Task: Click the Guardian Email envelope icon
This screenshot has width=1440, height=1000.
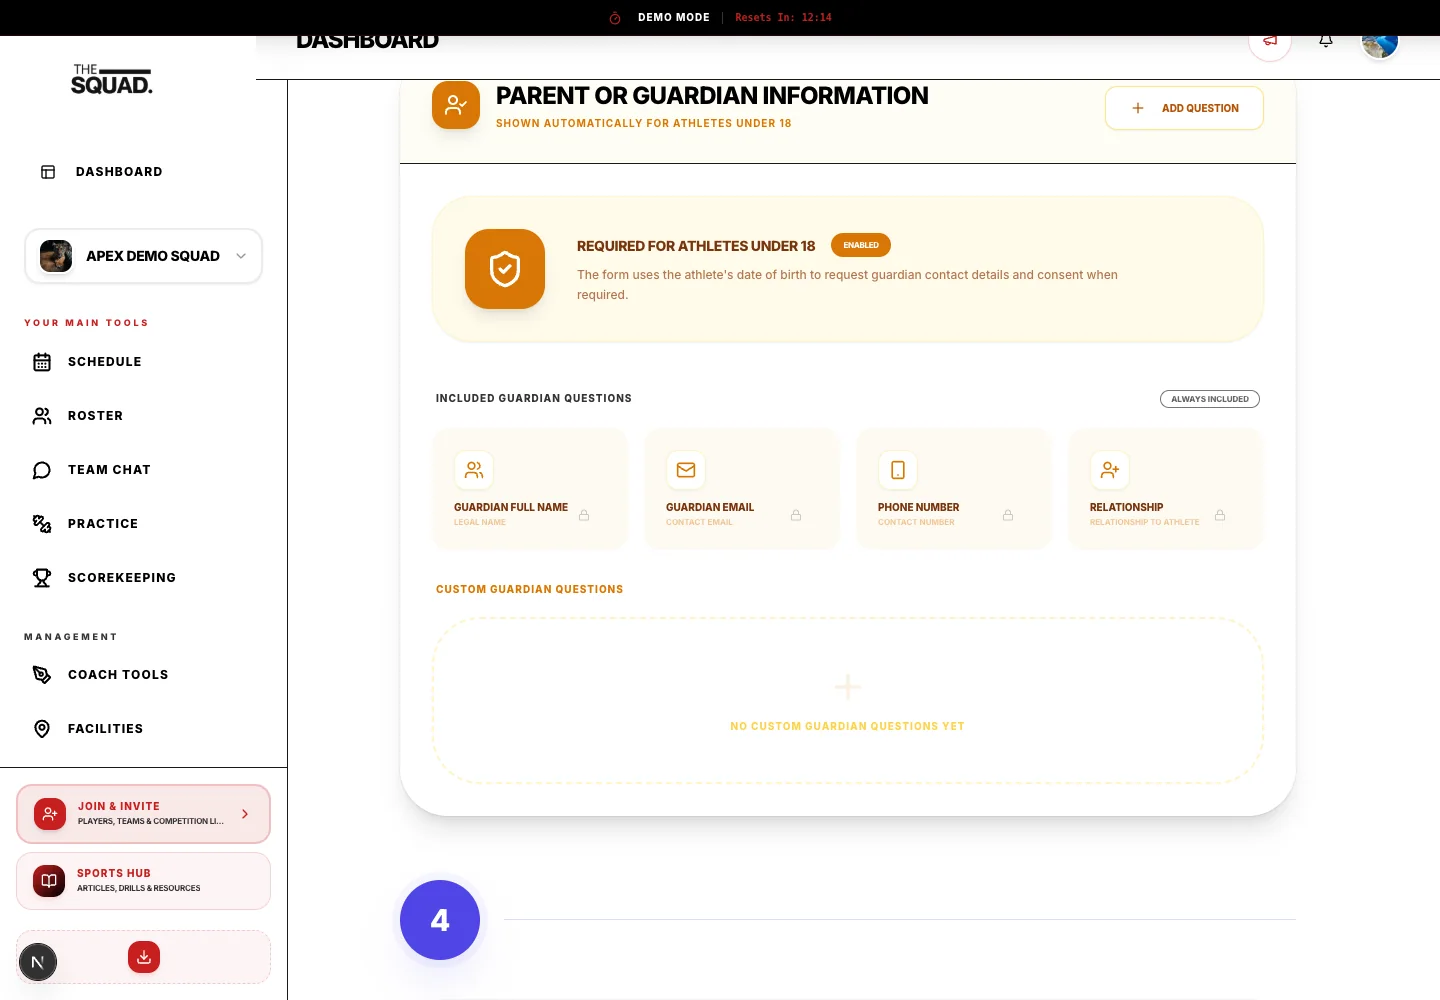Action: coord(686,470)
